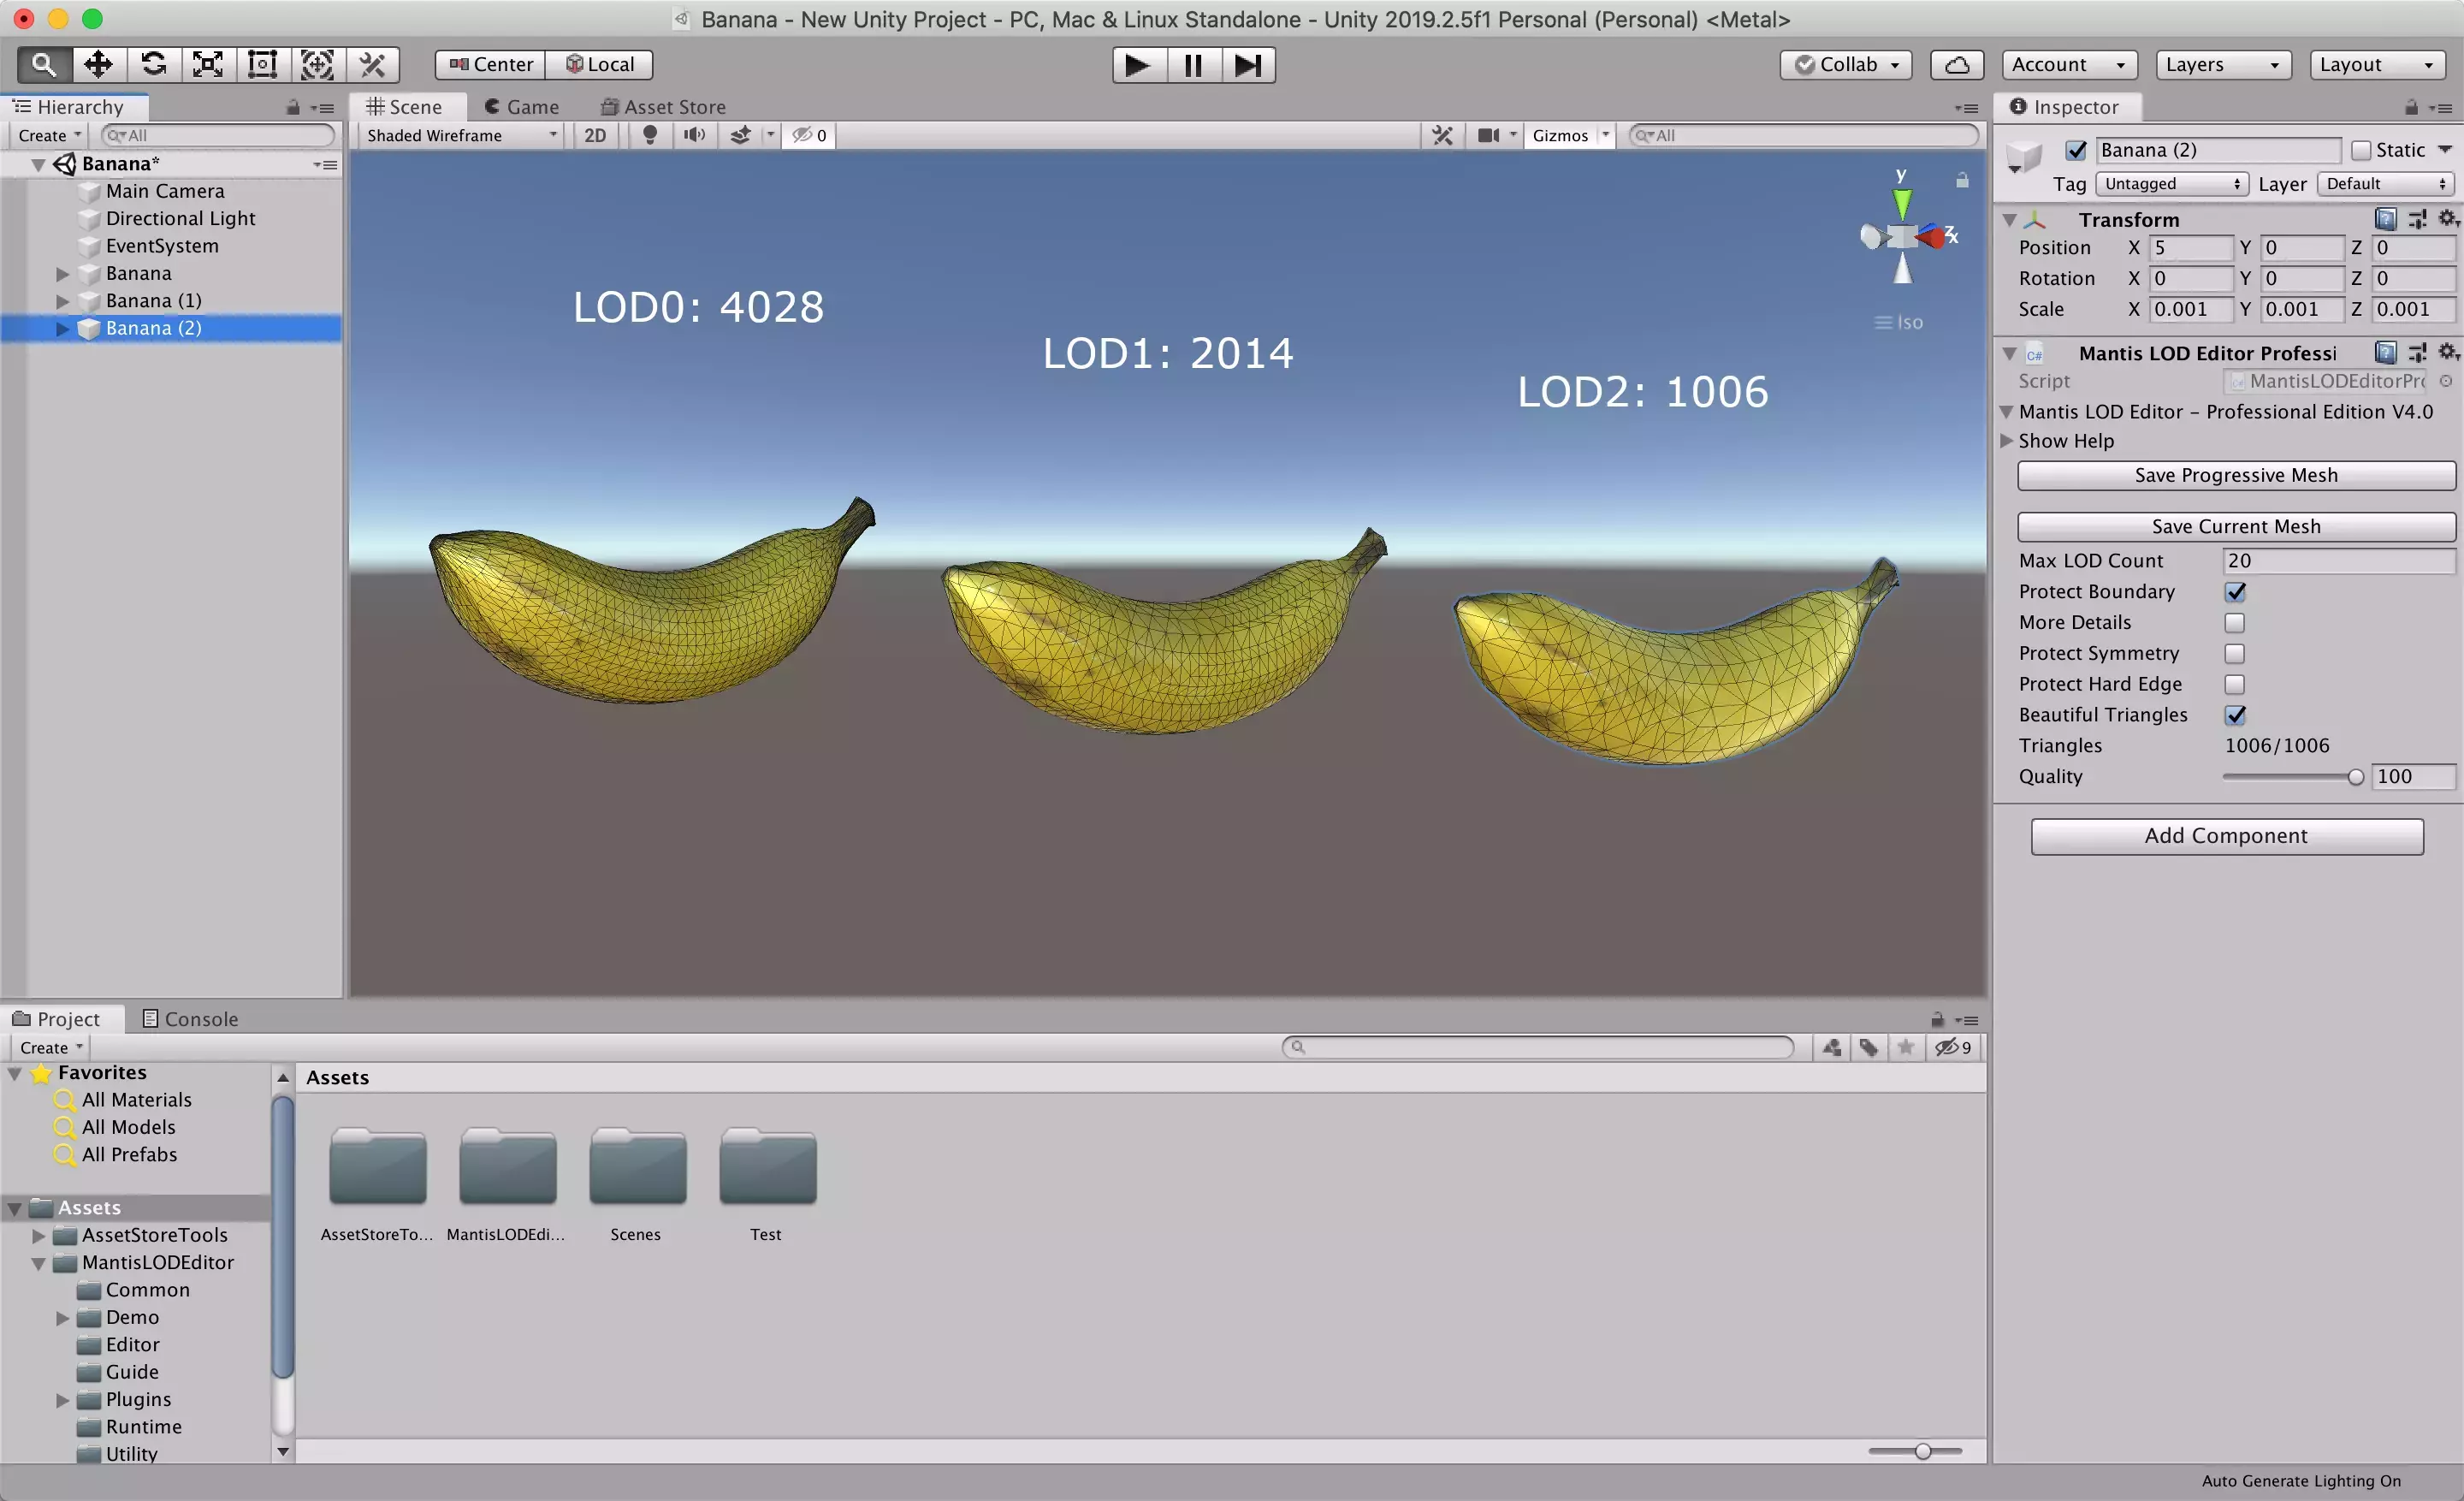Uncheck Protect Boundary checkbox
Viewport: 2464px width, 1501px height.
pyautogui.click(x=2234, y=592)
